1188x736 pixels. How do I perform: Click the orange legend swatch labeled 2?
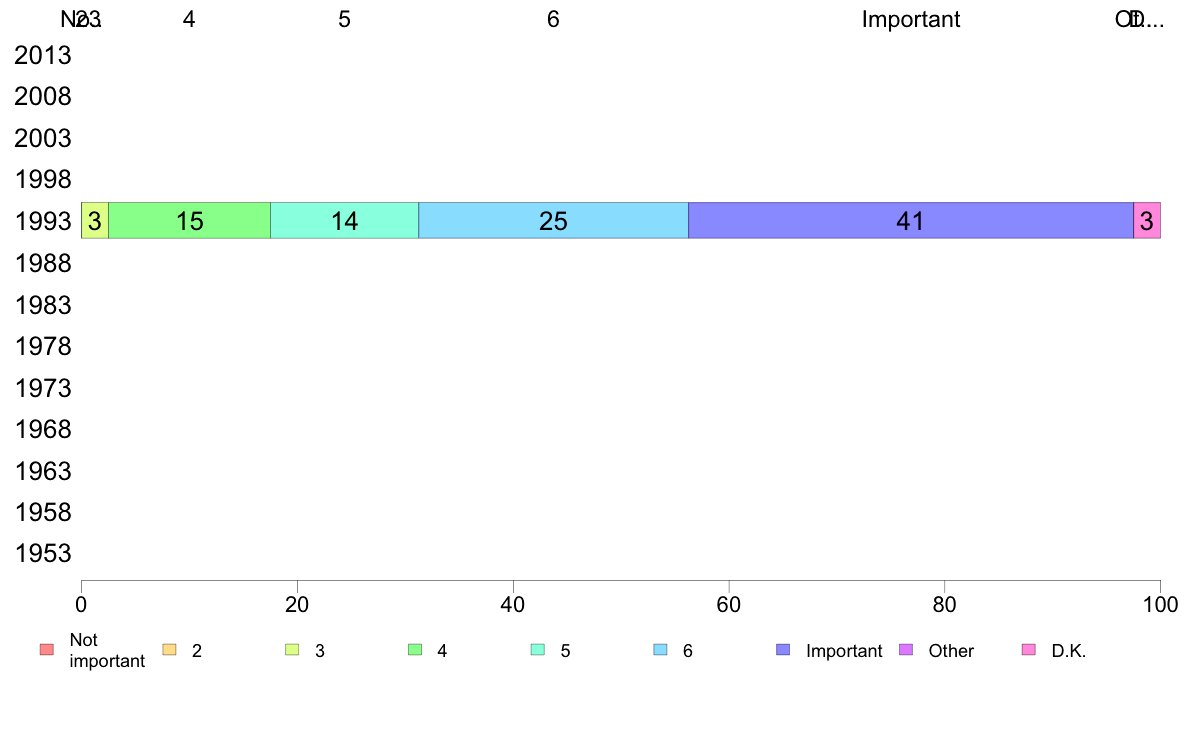pyautogui.click(x=170, y=650)
